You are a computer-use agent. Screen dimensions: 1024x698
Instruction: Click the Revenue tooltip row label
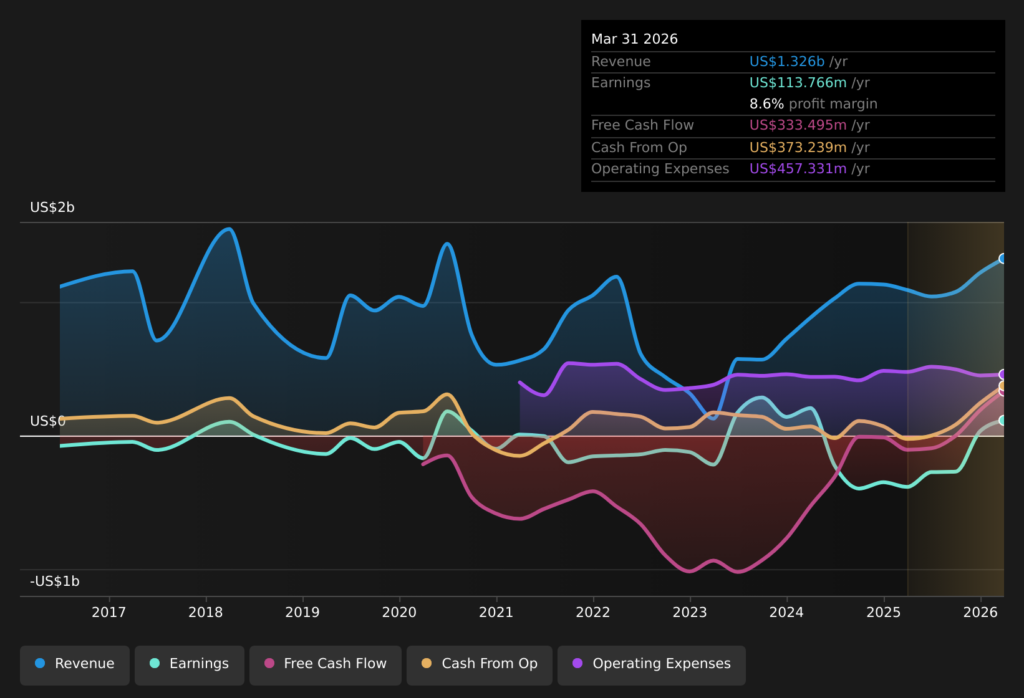tap(620, 61)
